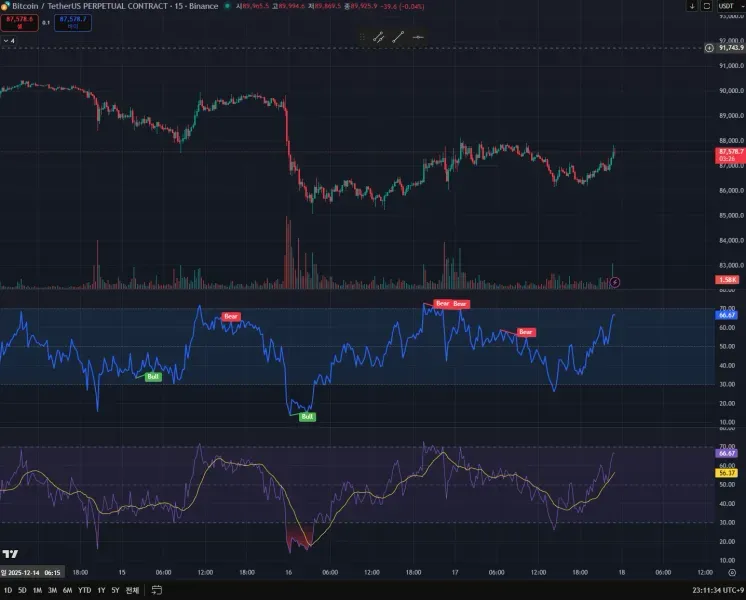
Task: Click the TradingView logo
Action: point(10,554)
